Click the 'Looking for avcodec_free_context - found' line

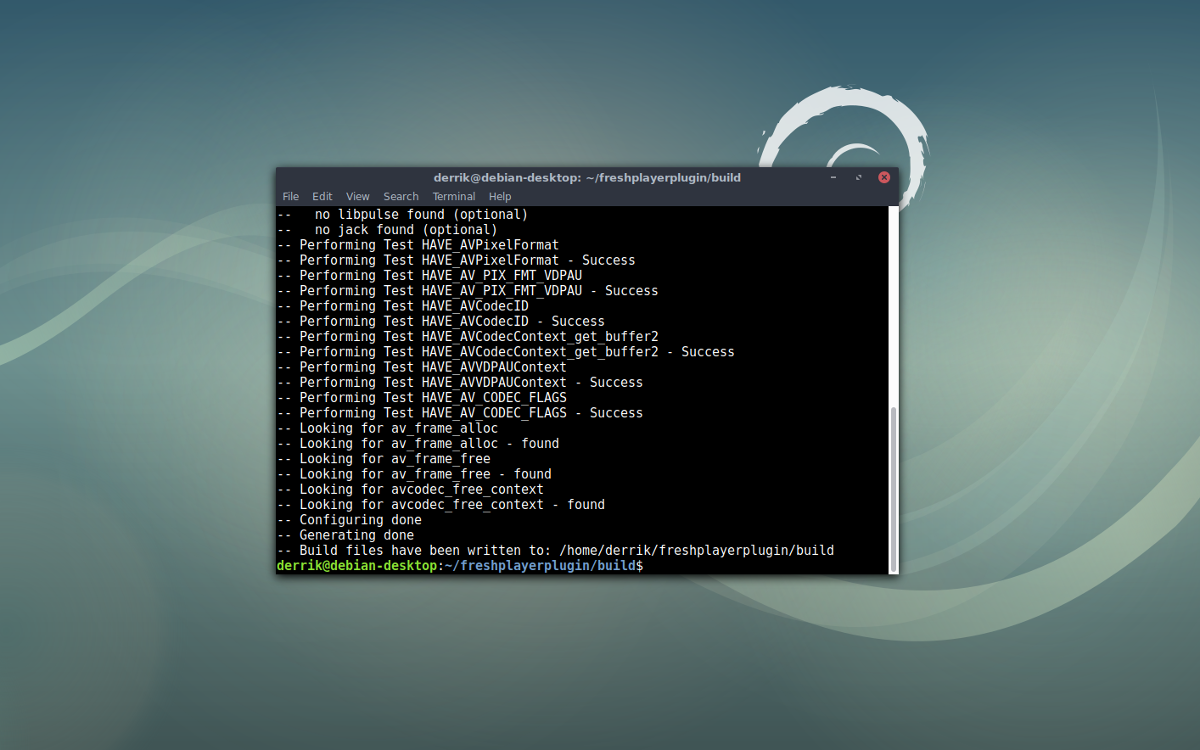[x=441, y=505]
